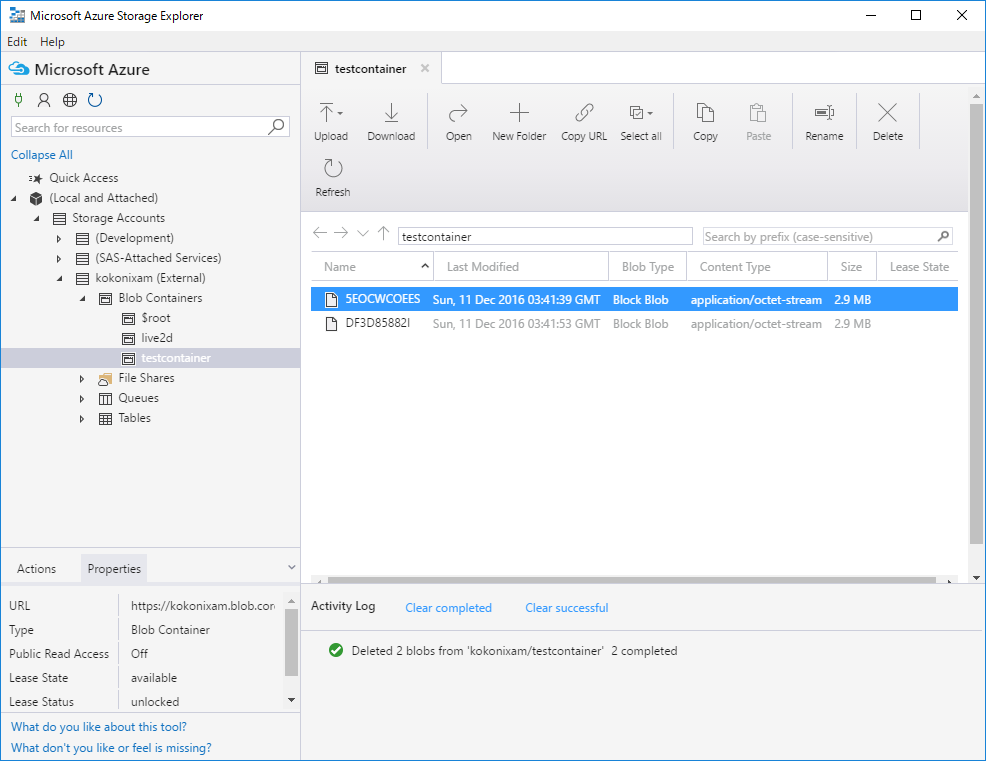This screenshot has height=761, width=986.
Task: Click the Download toolbar icon
Action: tap(391, 113)
